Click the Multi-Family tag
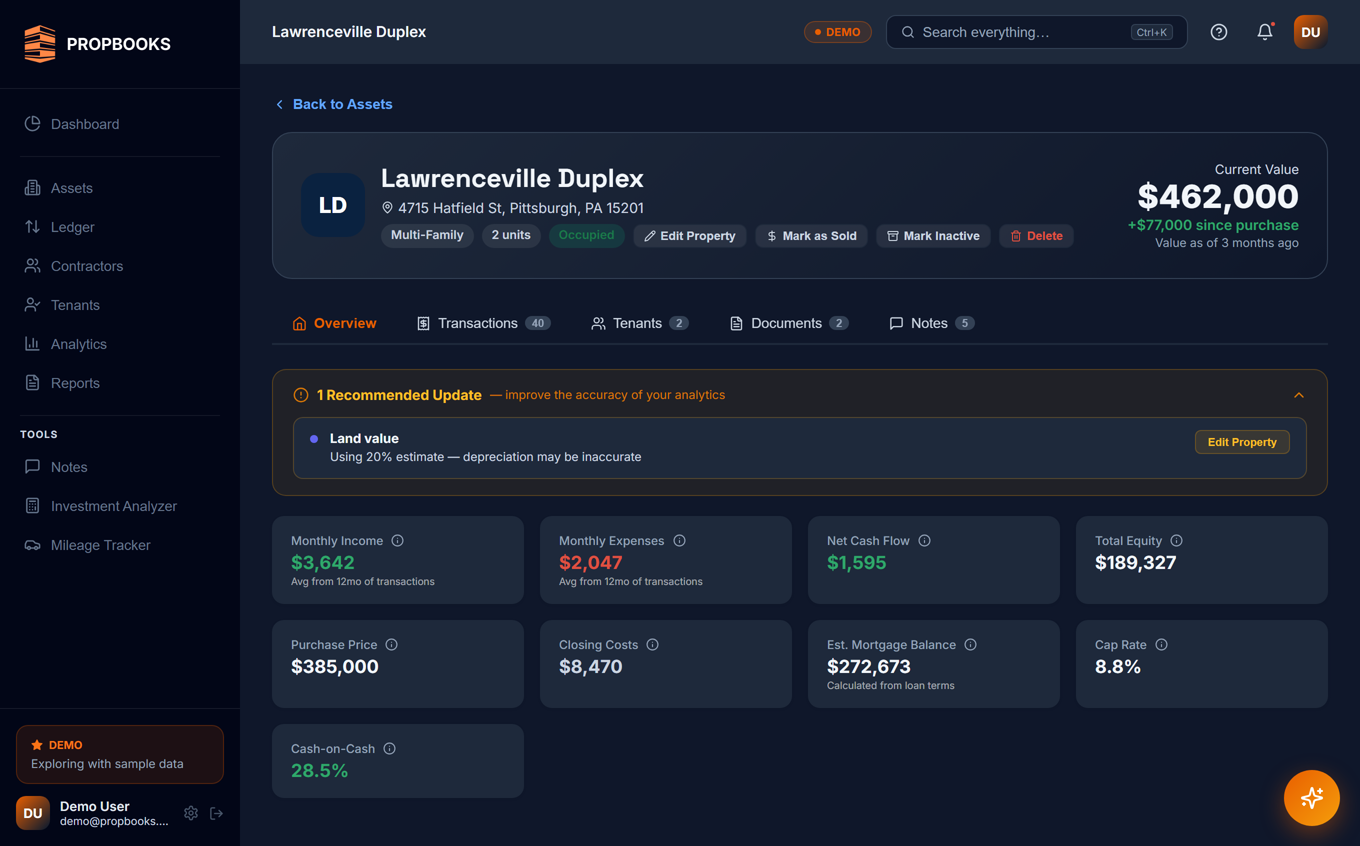The image size is (1360, 846). coord(427,235)
